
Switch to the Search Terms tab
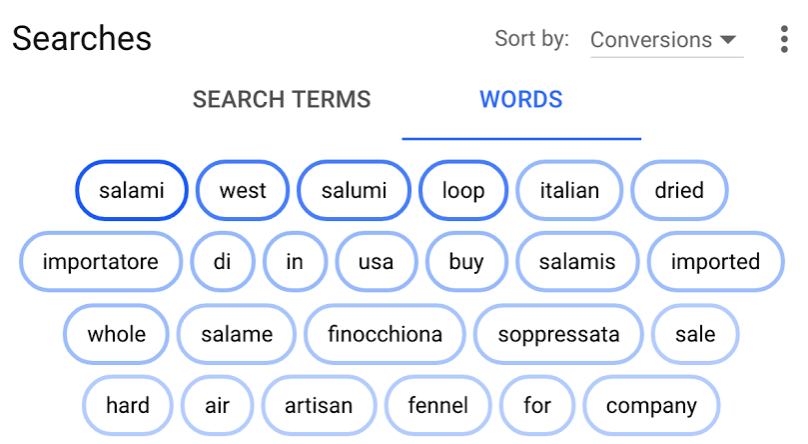[281, 99]
